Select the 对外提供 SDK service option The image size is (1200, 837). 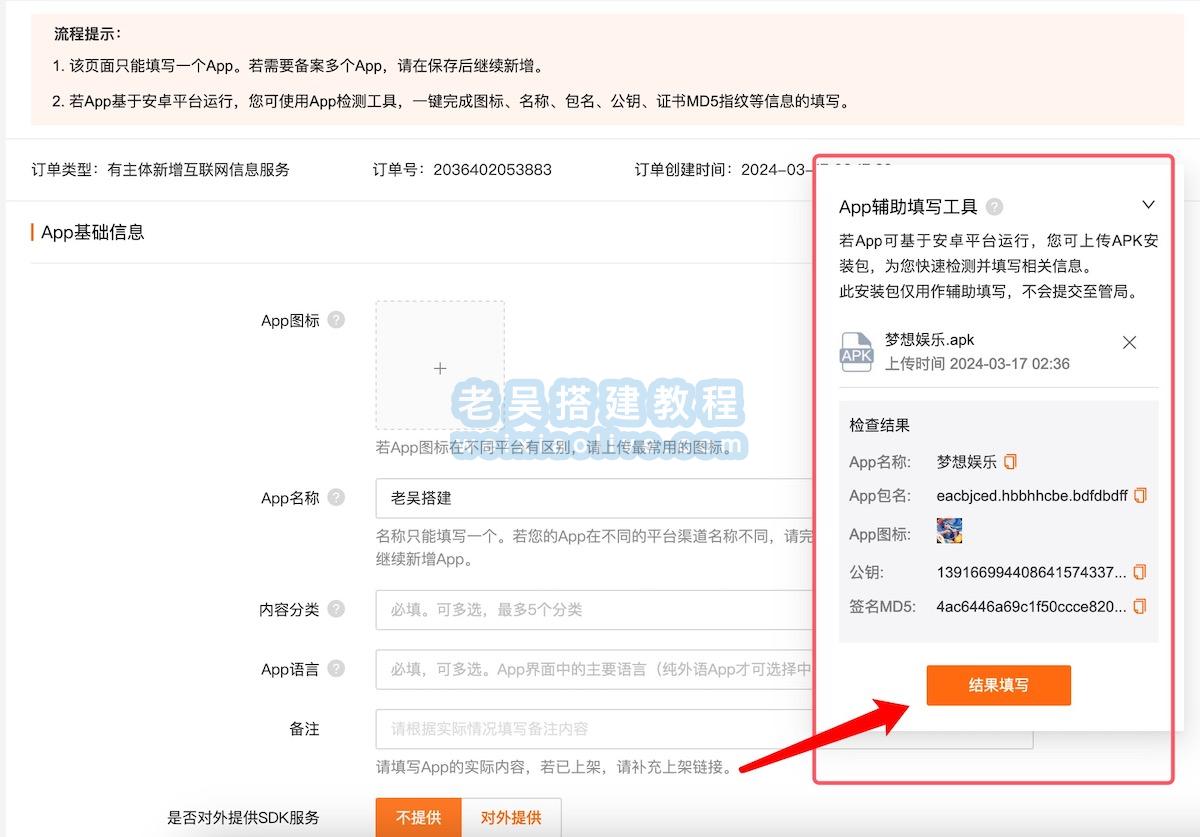coord(510,817)
